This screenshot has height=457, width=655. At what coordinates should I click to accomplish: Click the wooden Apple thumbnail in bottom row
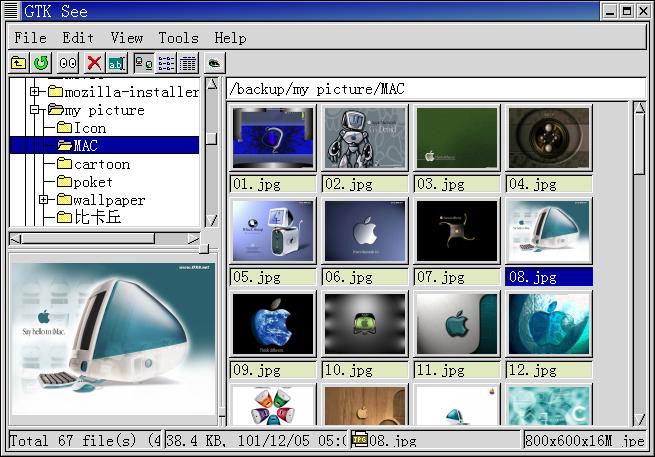(365, 405)
